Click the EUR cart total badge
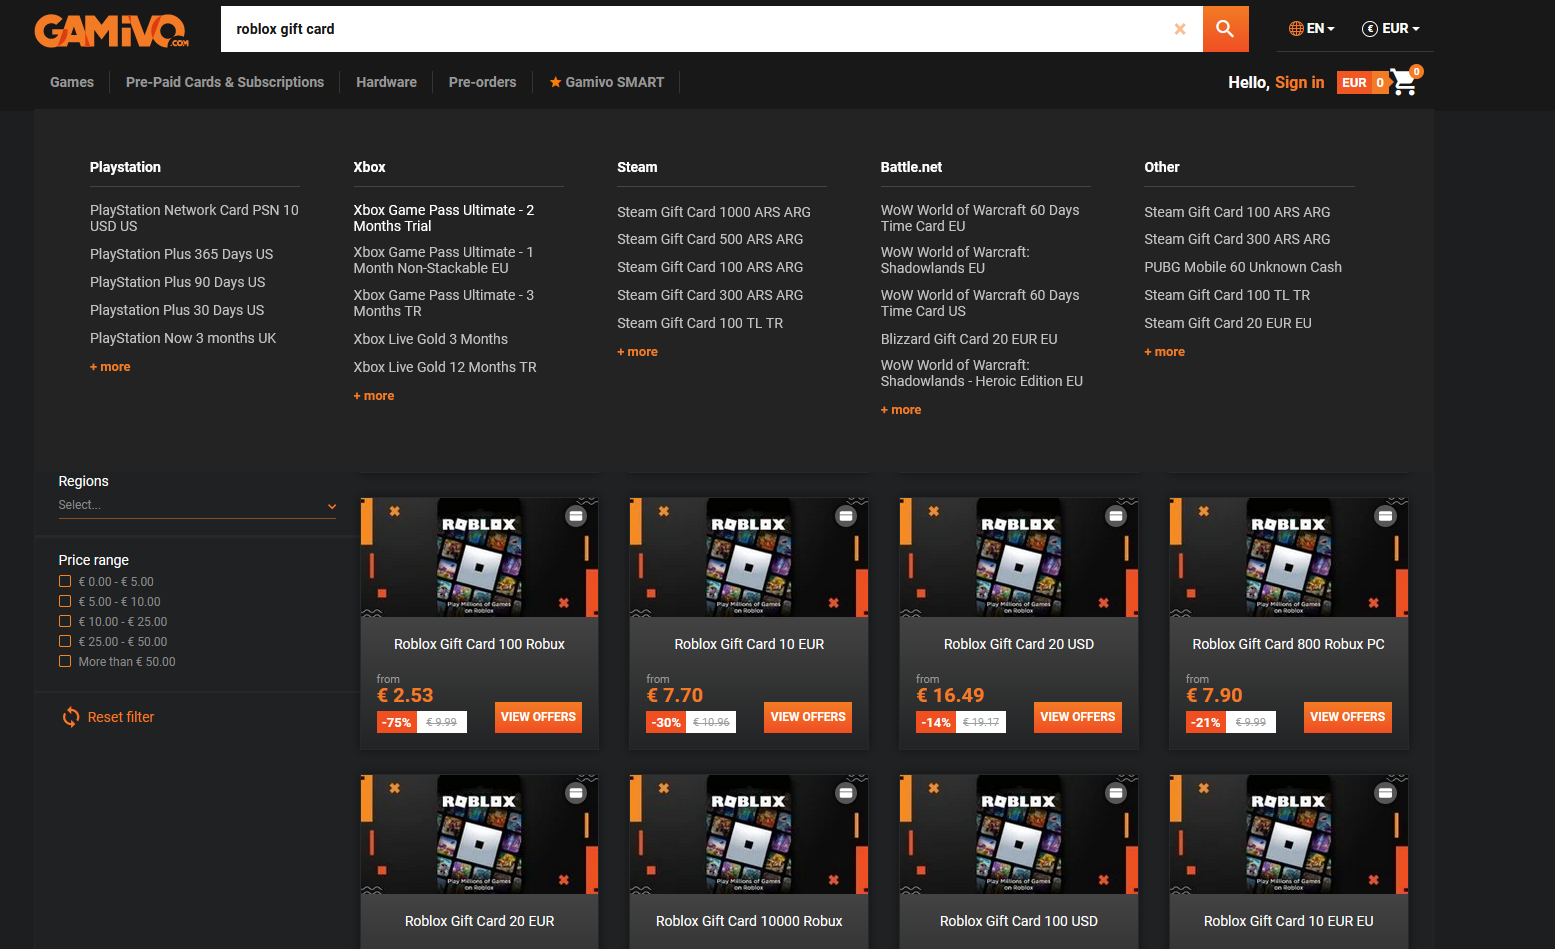This screenshot has width=1555, height=949. [x=1363, y=82]
